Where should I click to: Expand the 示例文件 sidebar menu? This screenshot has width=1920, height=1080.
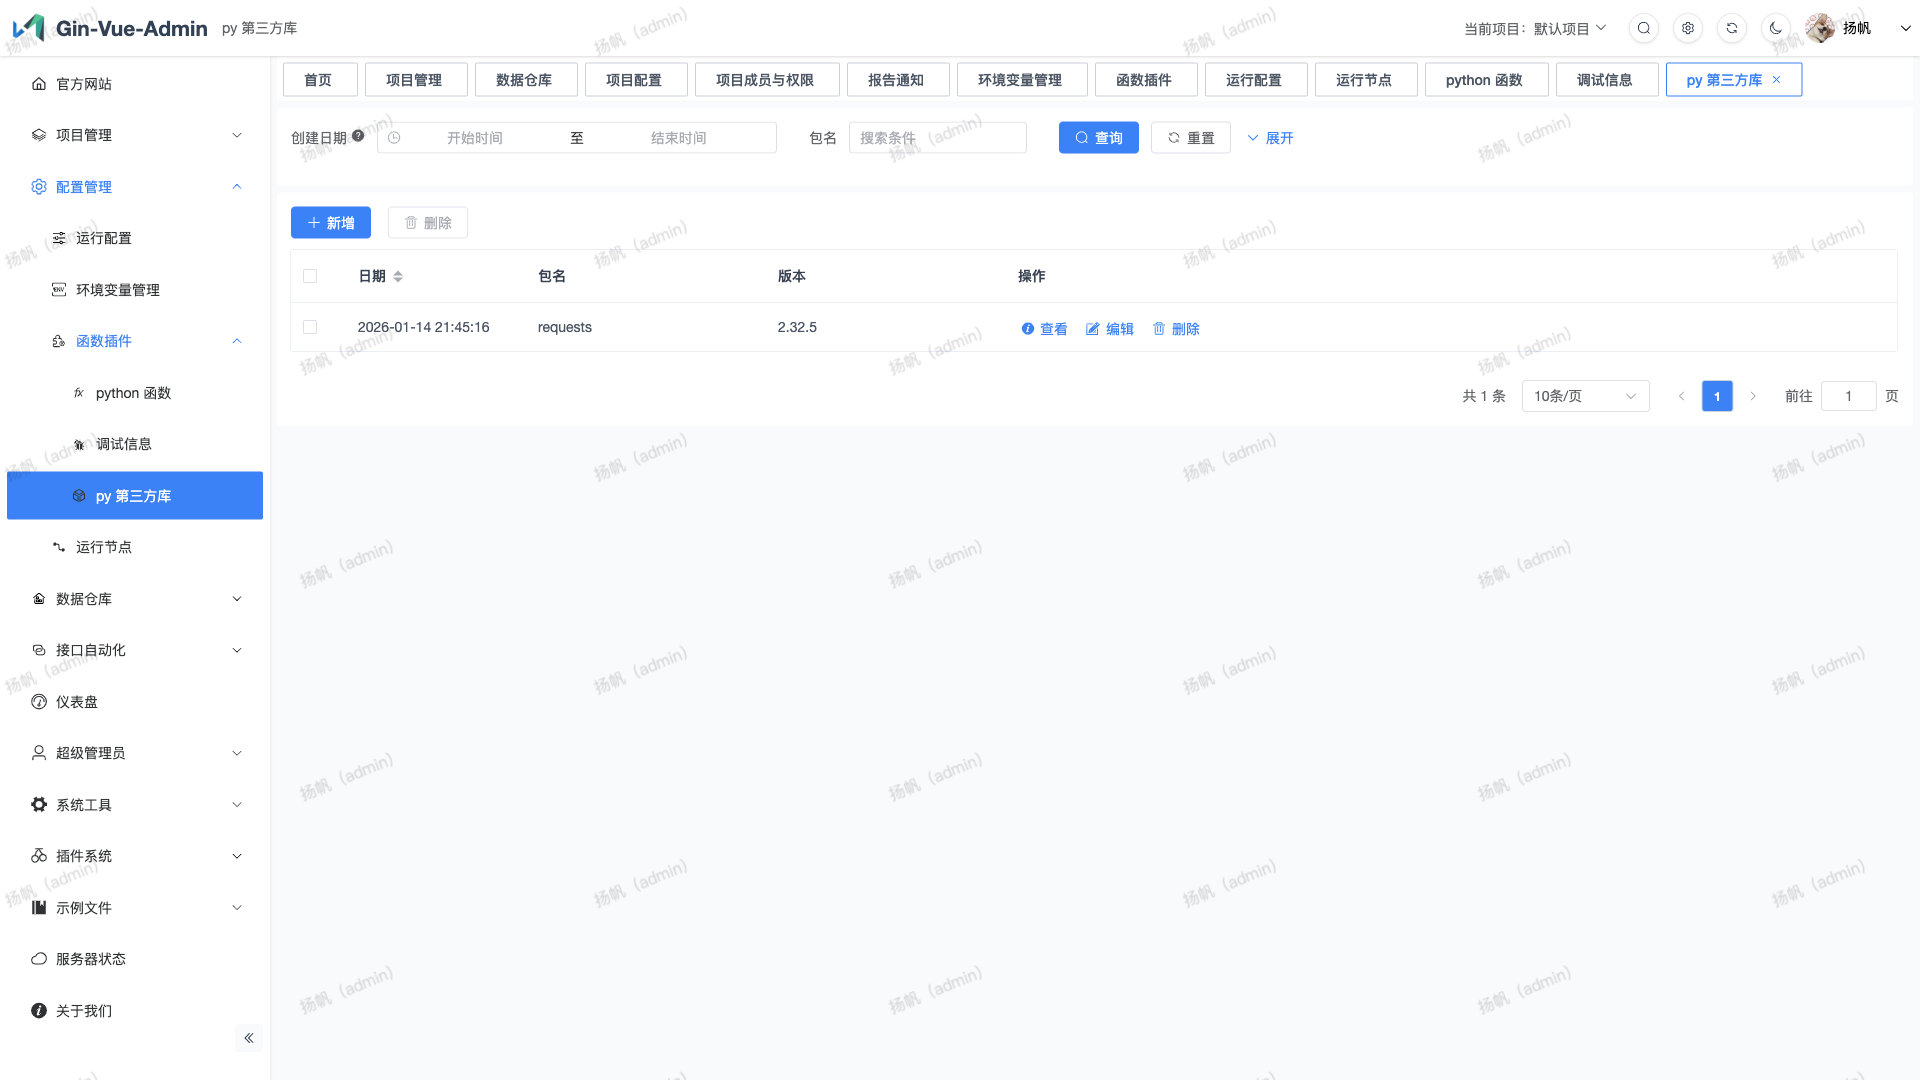point(135,908)
